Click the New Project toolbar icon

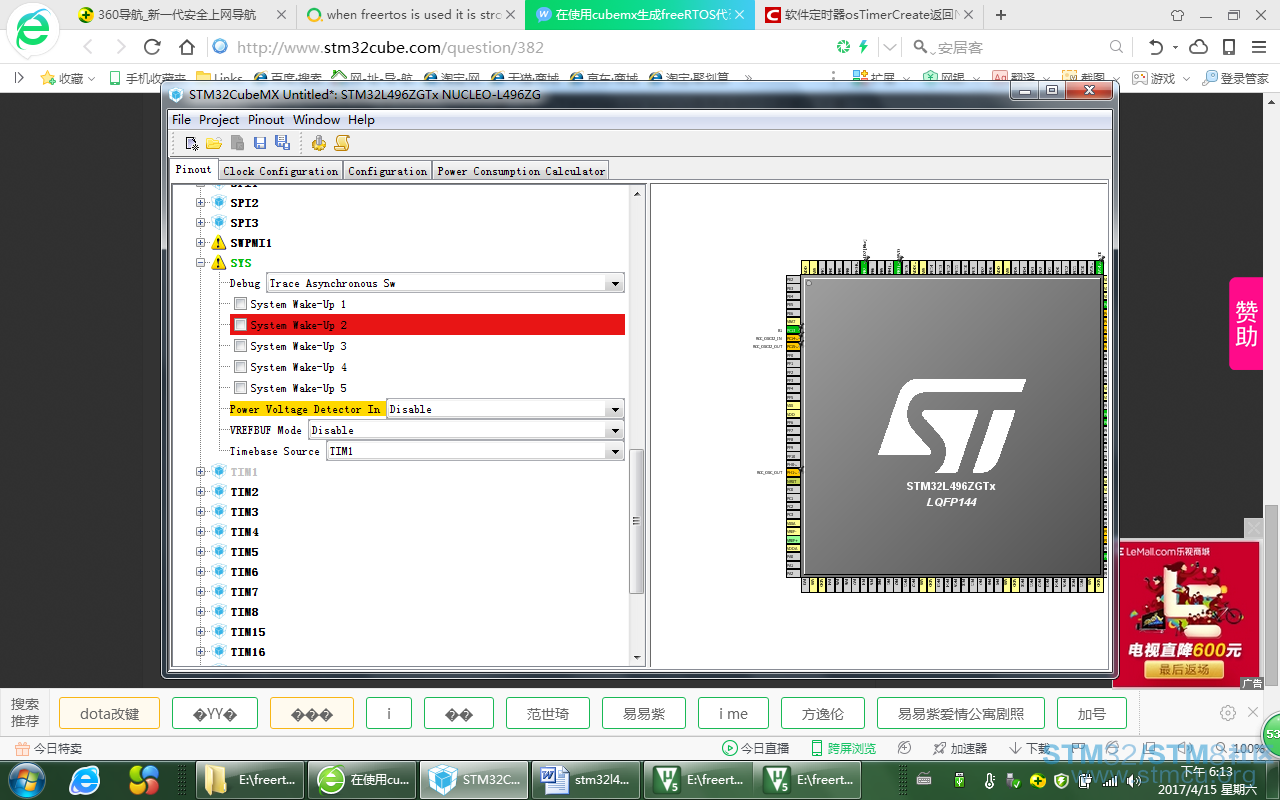click(x=192, y=143)
